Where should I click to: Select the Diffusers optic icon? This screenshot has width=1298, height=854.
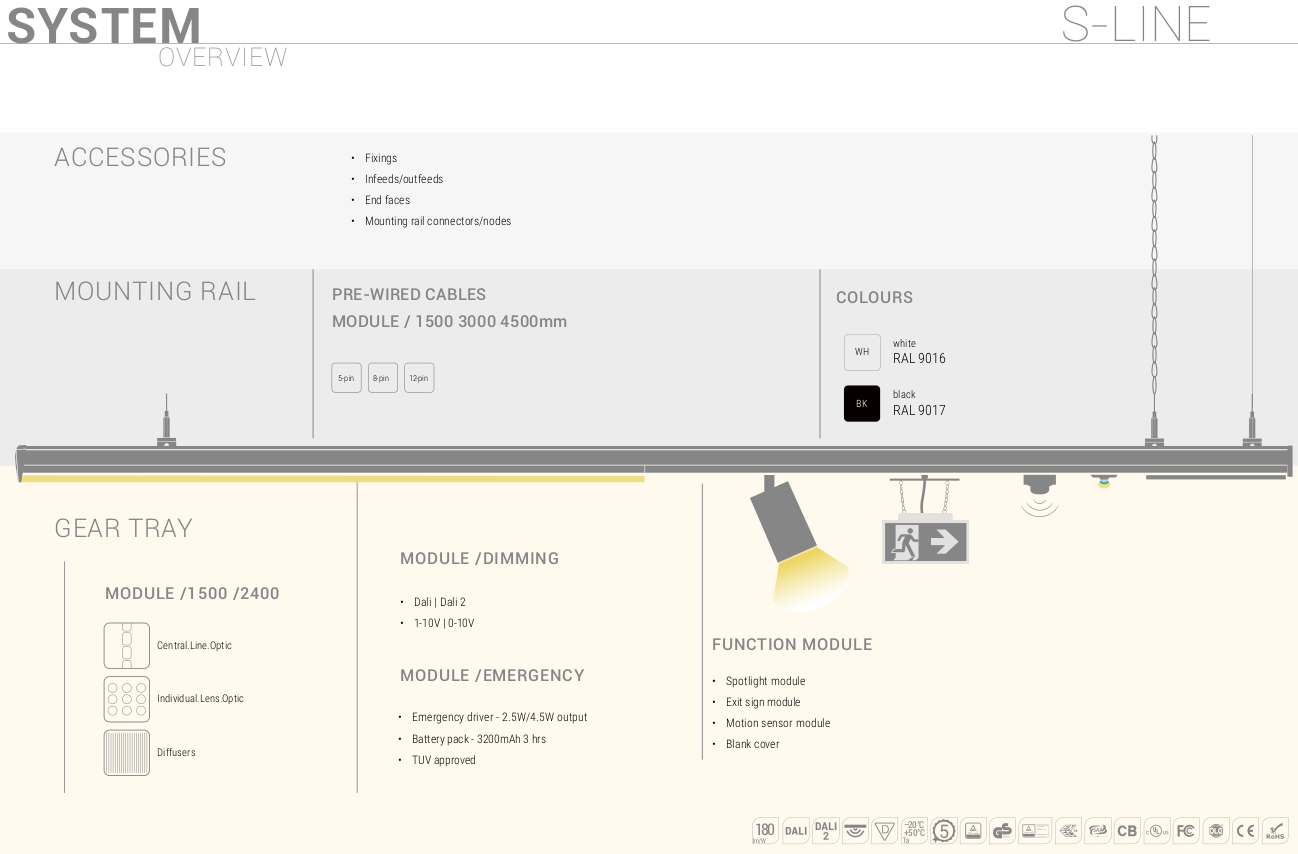(127, 752)
